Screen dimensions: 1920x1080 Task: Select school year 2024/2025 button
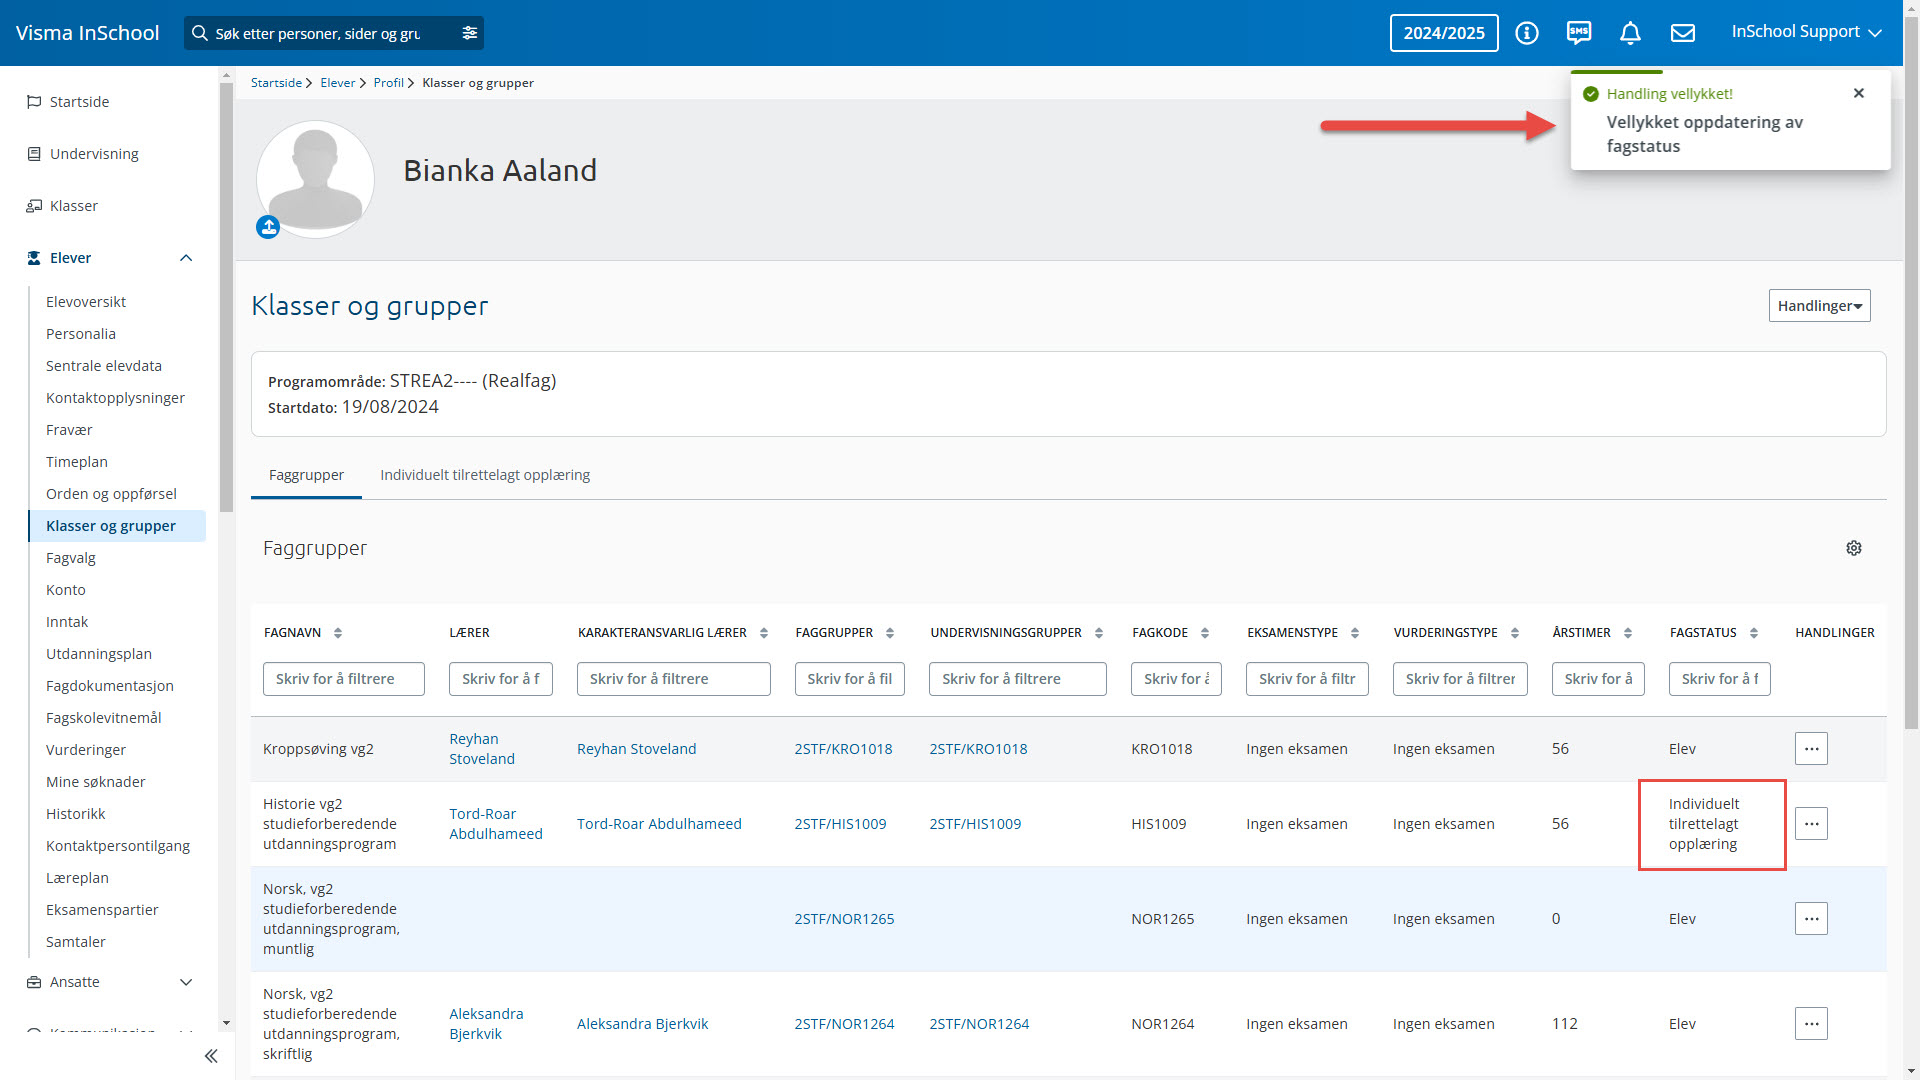pyautogui.click(x=1443, y=33)
